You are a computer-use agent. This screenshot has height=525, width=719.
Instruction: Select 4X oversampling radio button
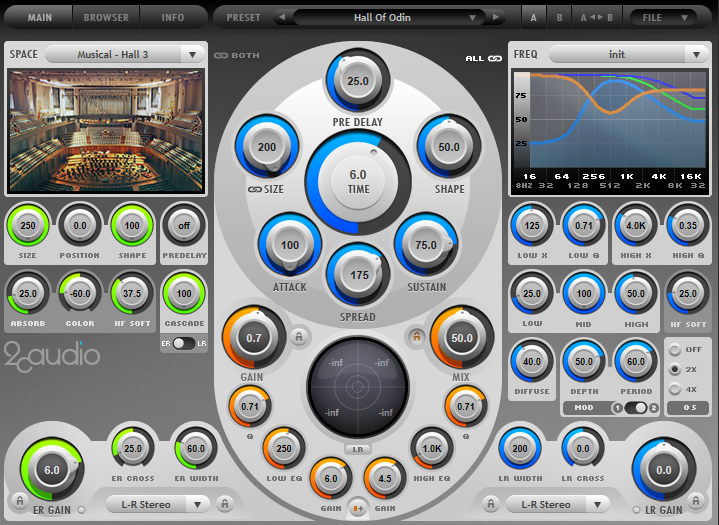tap(675, 389)
